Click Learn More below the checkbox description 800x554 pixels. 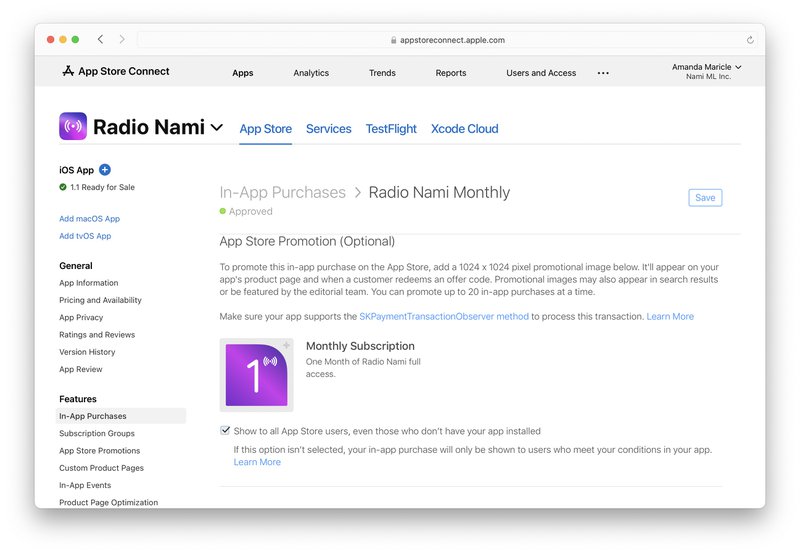tap(257, 462)
